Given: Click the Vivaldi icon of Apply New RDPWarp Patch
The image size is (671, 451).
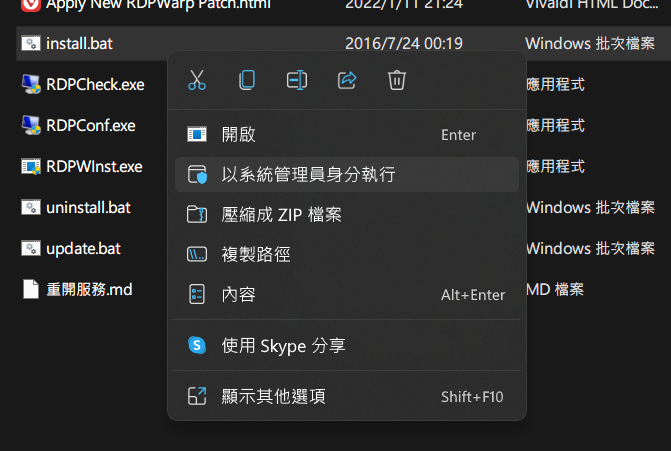Looking at the screenshot, I should point(31,4).
